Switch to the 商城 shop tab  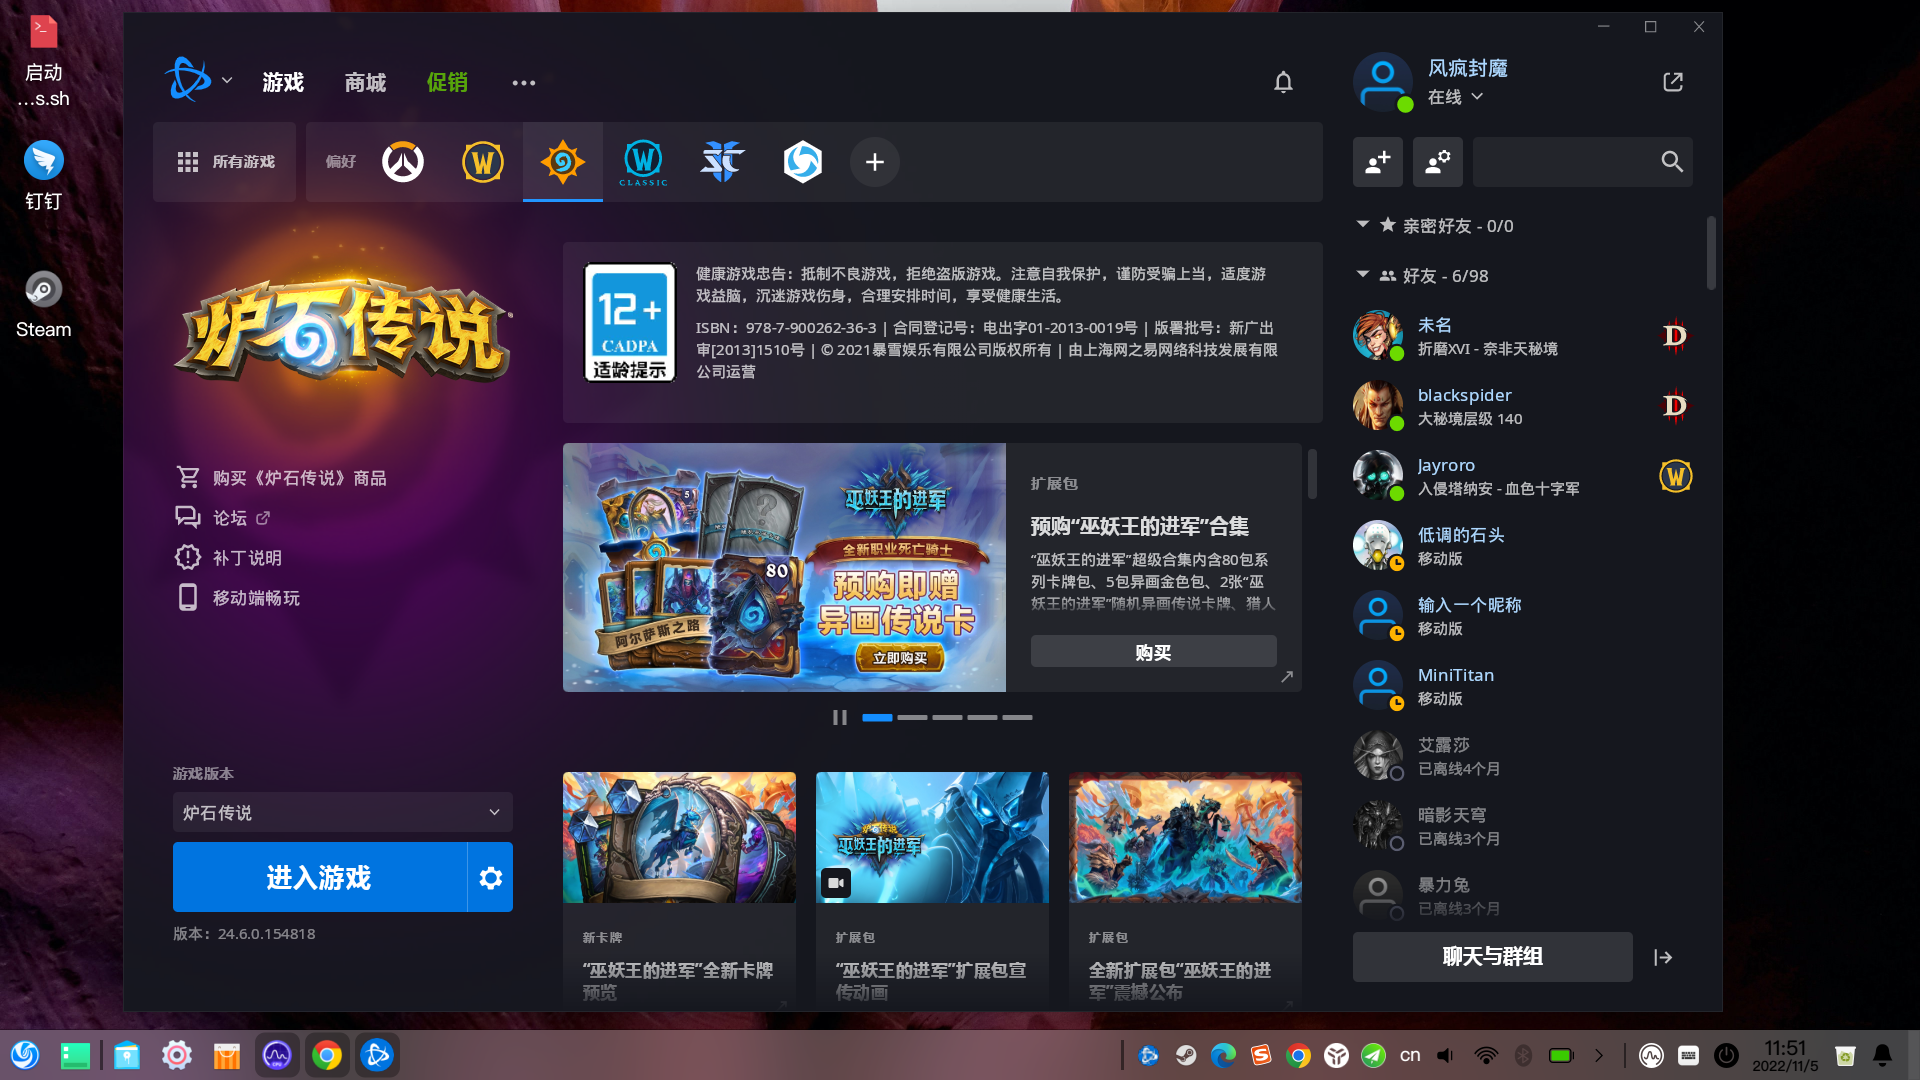click(x=364, y=83)
